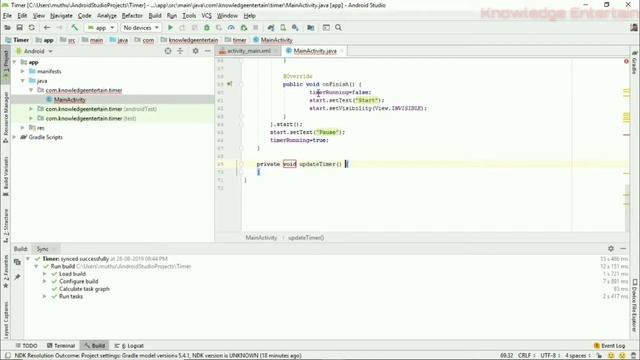640x360 pixels.
Task: Switch to the activity_main.xml tab
Action: coord(249,51)
